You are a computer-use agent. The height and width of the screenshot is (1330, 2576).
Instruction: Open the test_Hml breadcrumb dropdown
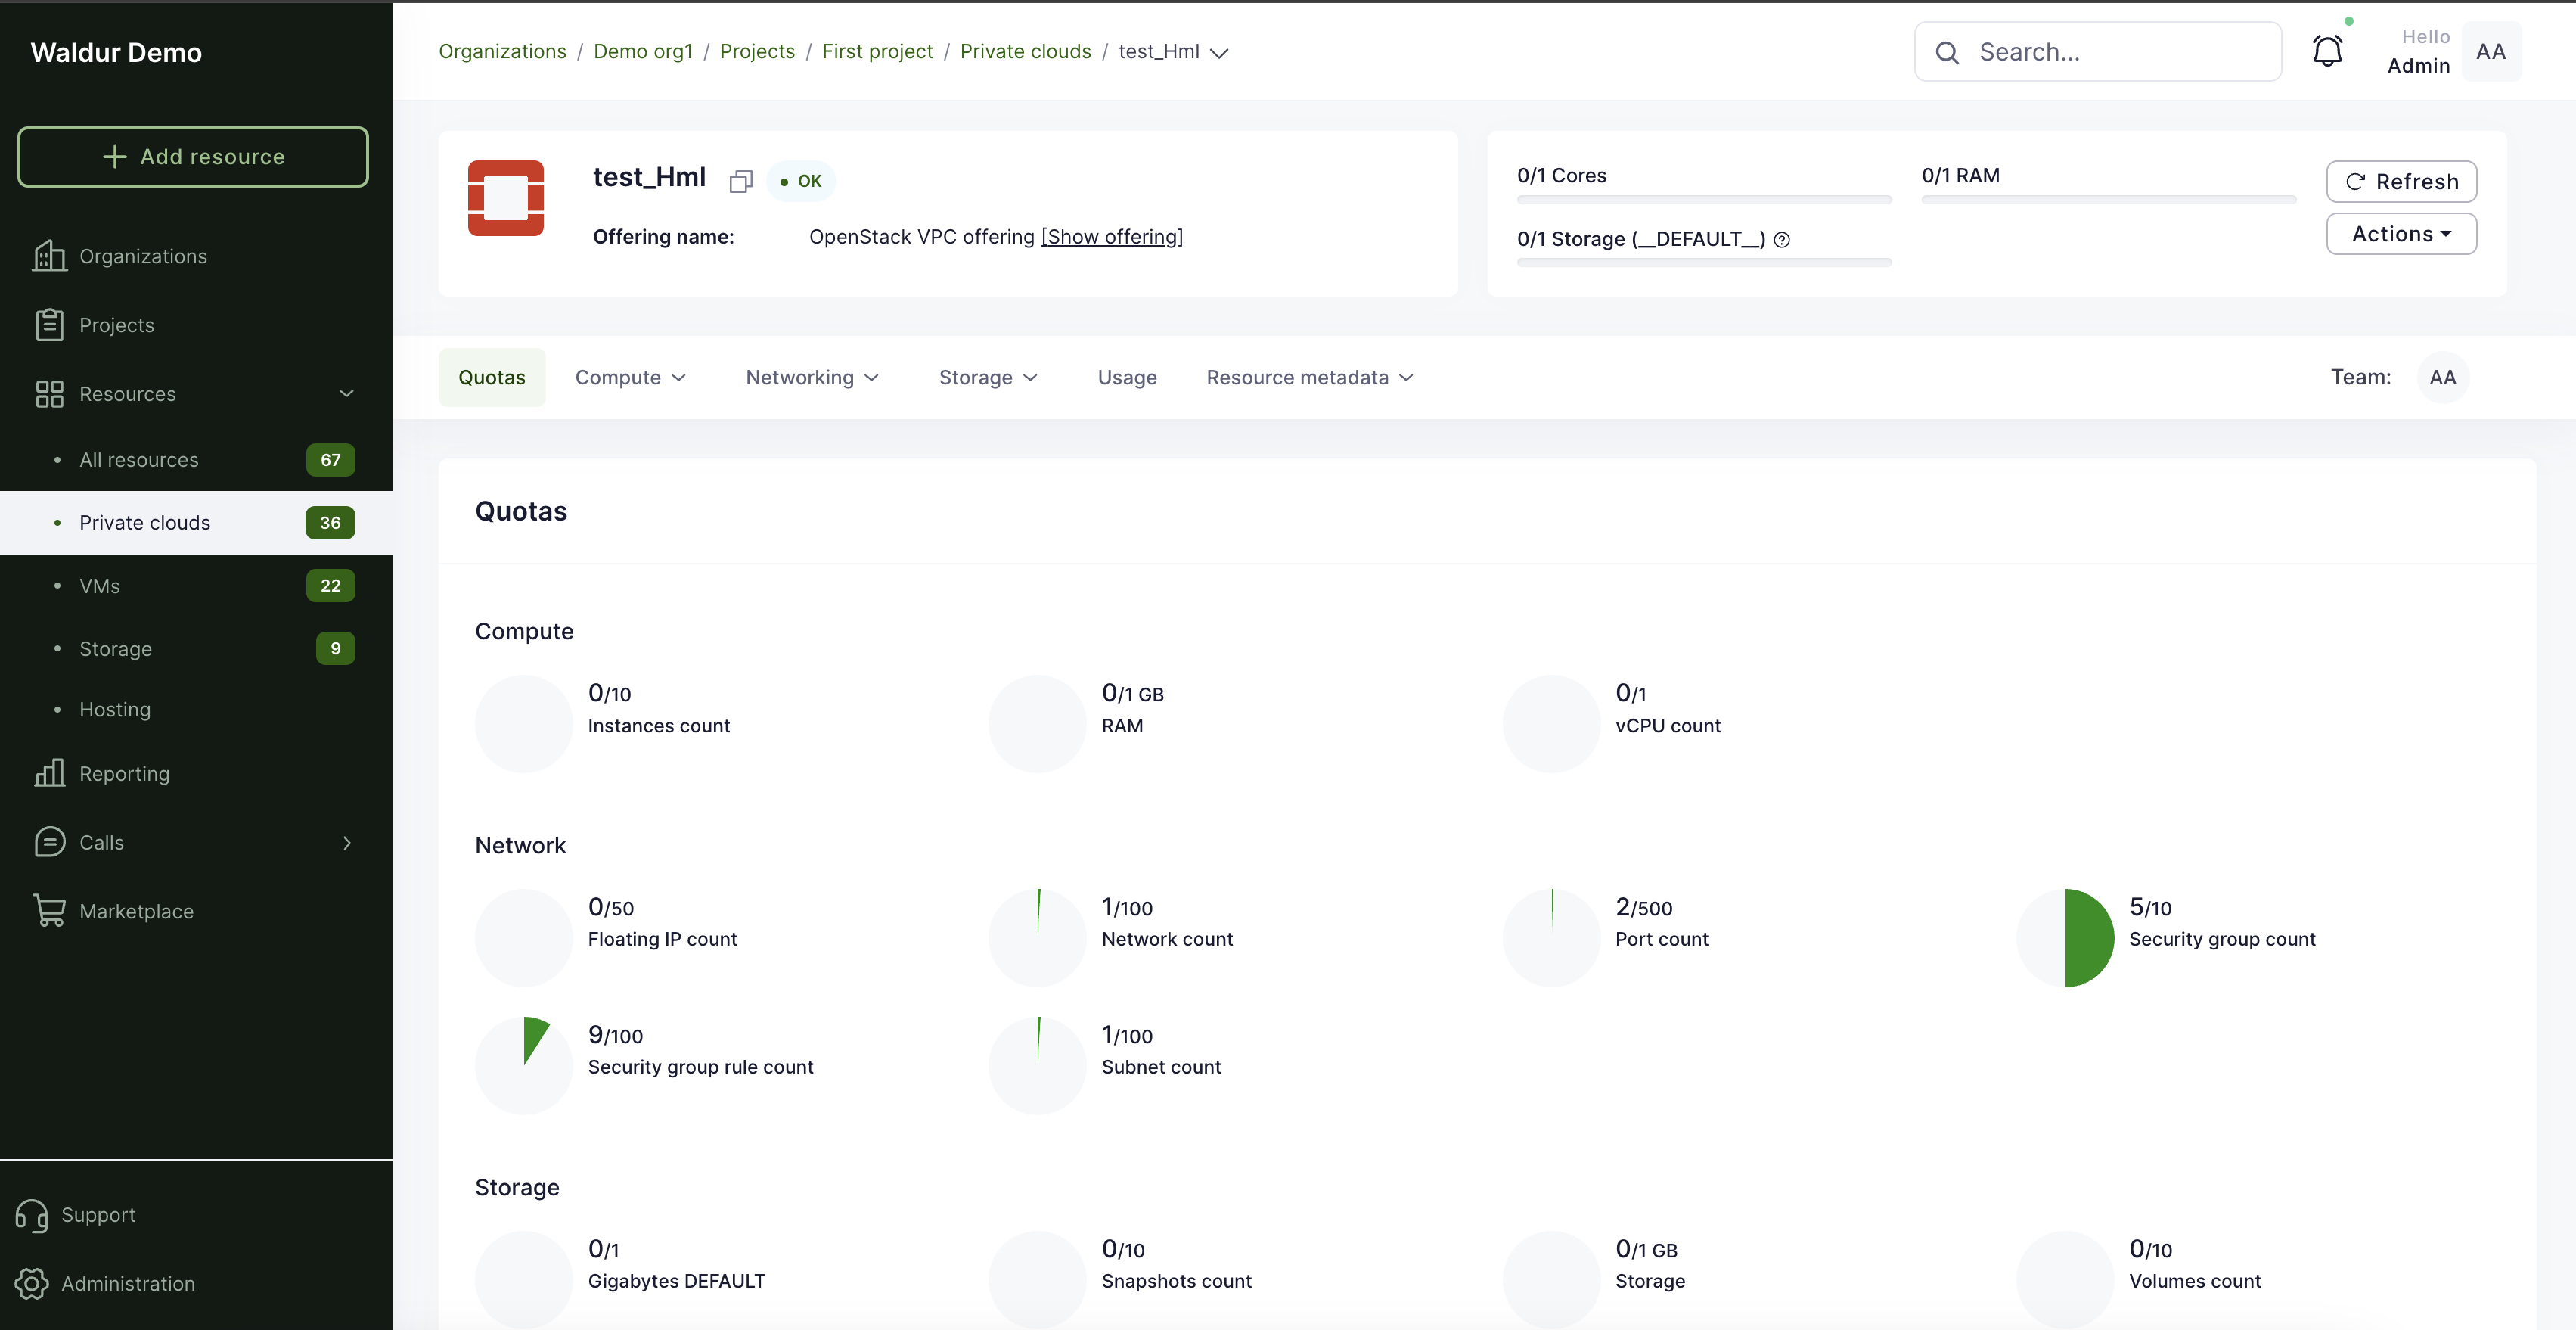tap(1219, 53)
